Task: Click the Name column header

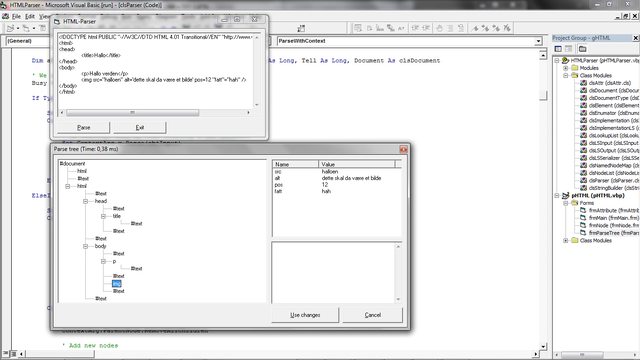Action: click(x=296, y=164)
